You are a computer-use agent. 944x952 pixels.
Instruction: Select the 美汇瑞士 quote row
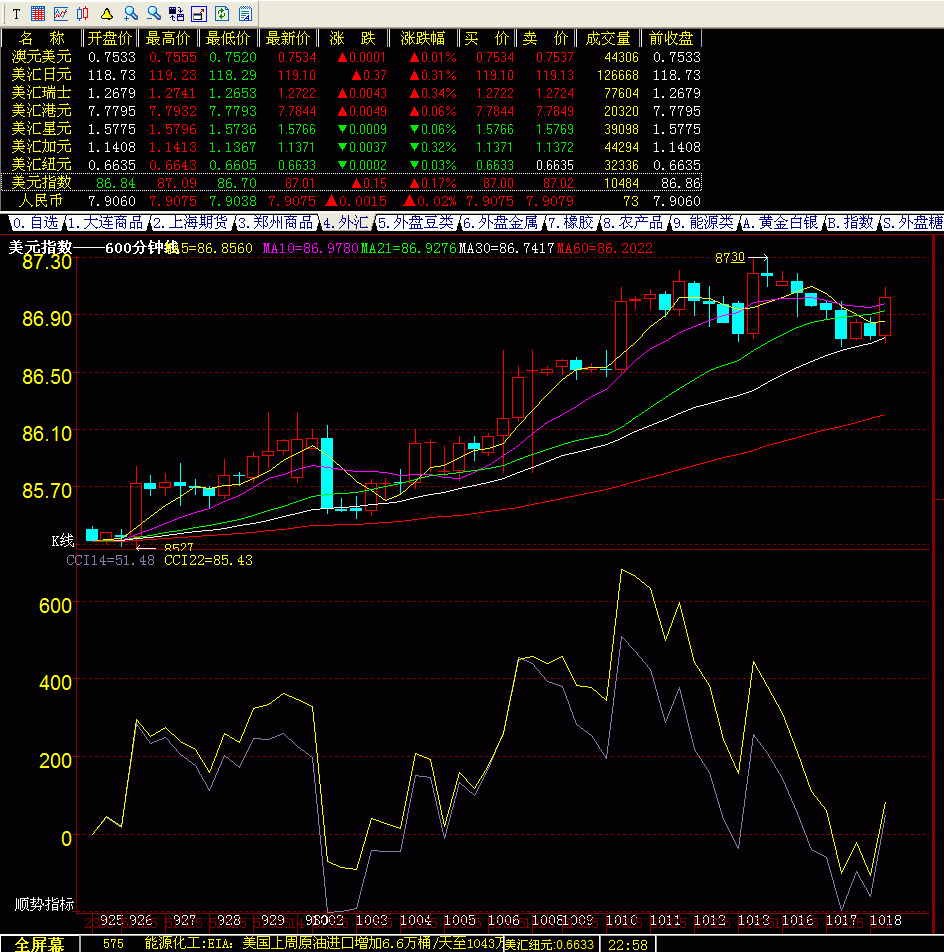pos(352,93)
